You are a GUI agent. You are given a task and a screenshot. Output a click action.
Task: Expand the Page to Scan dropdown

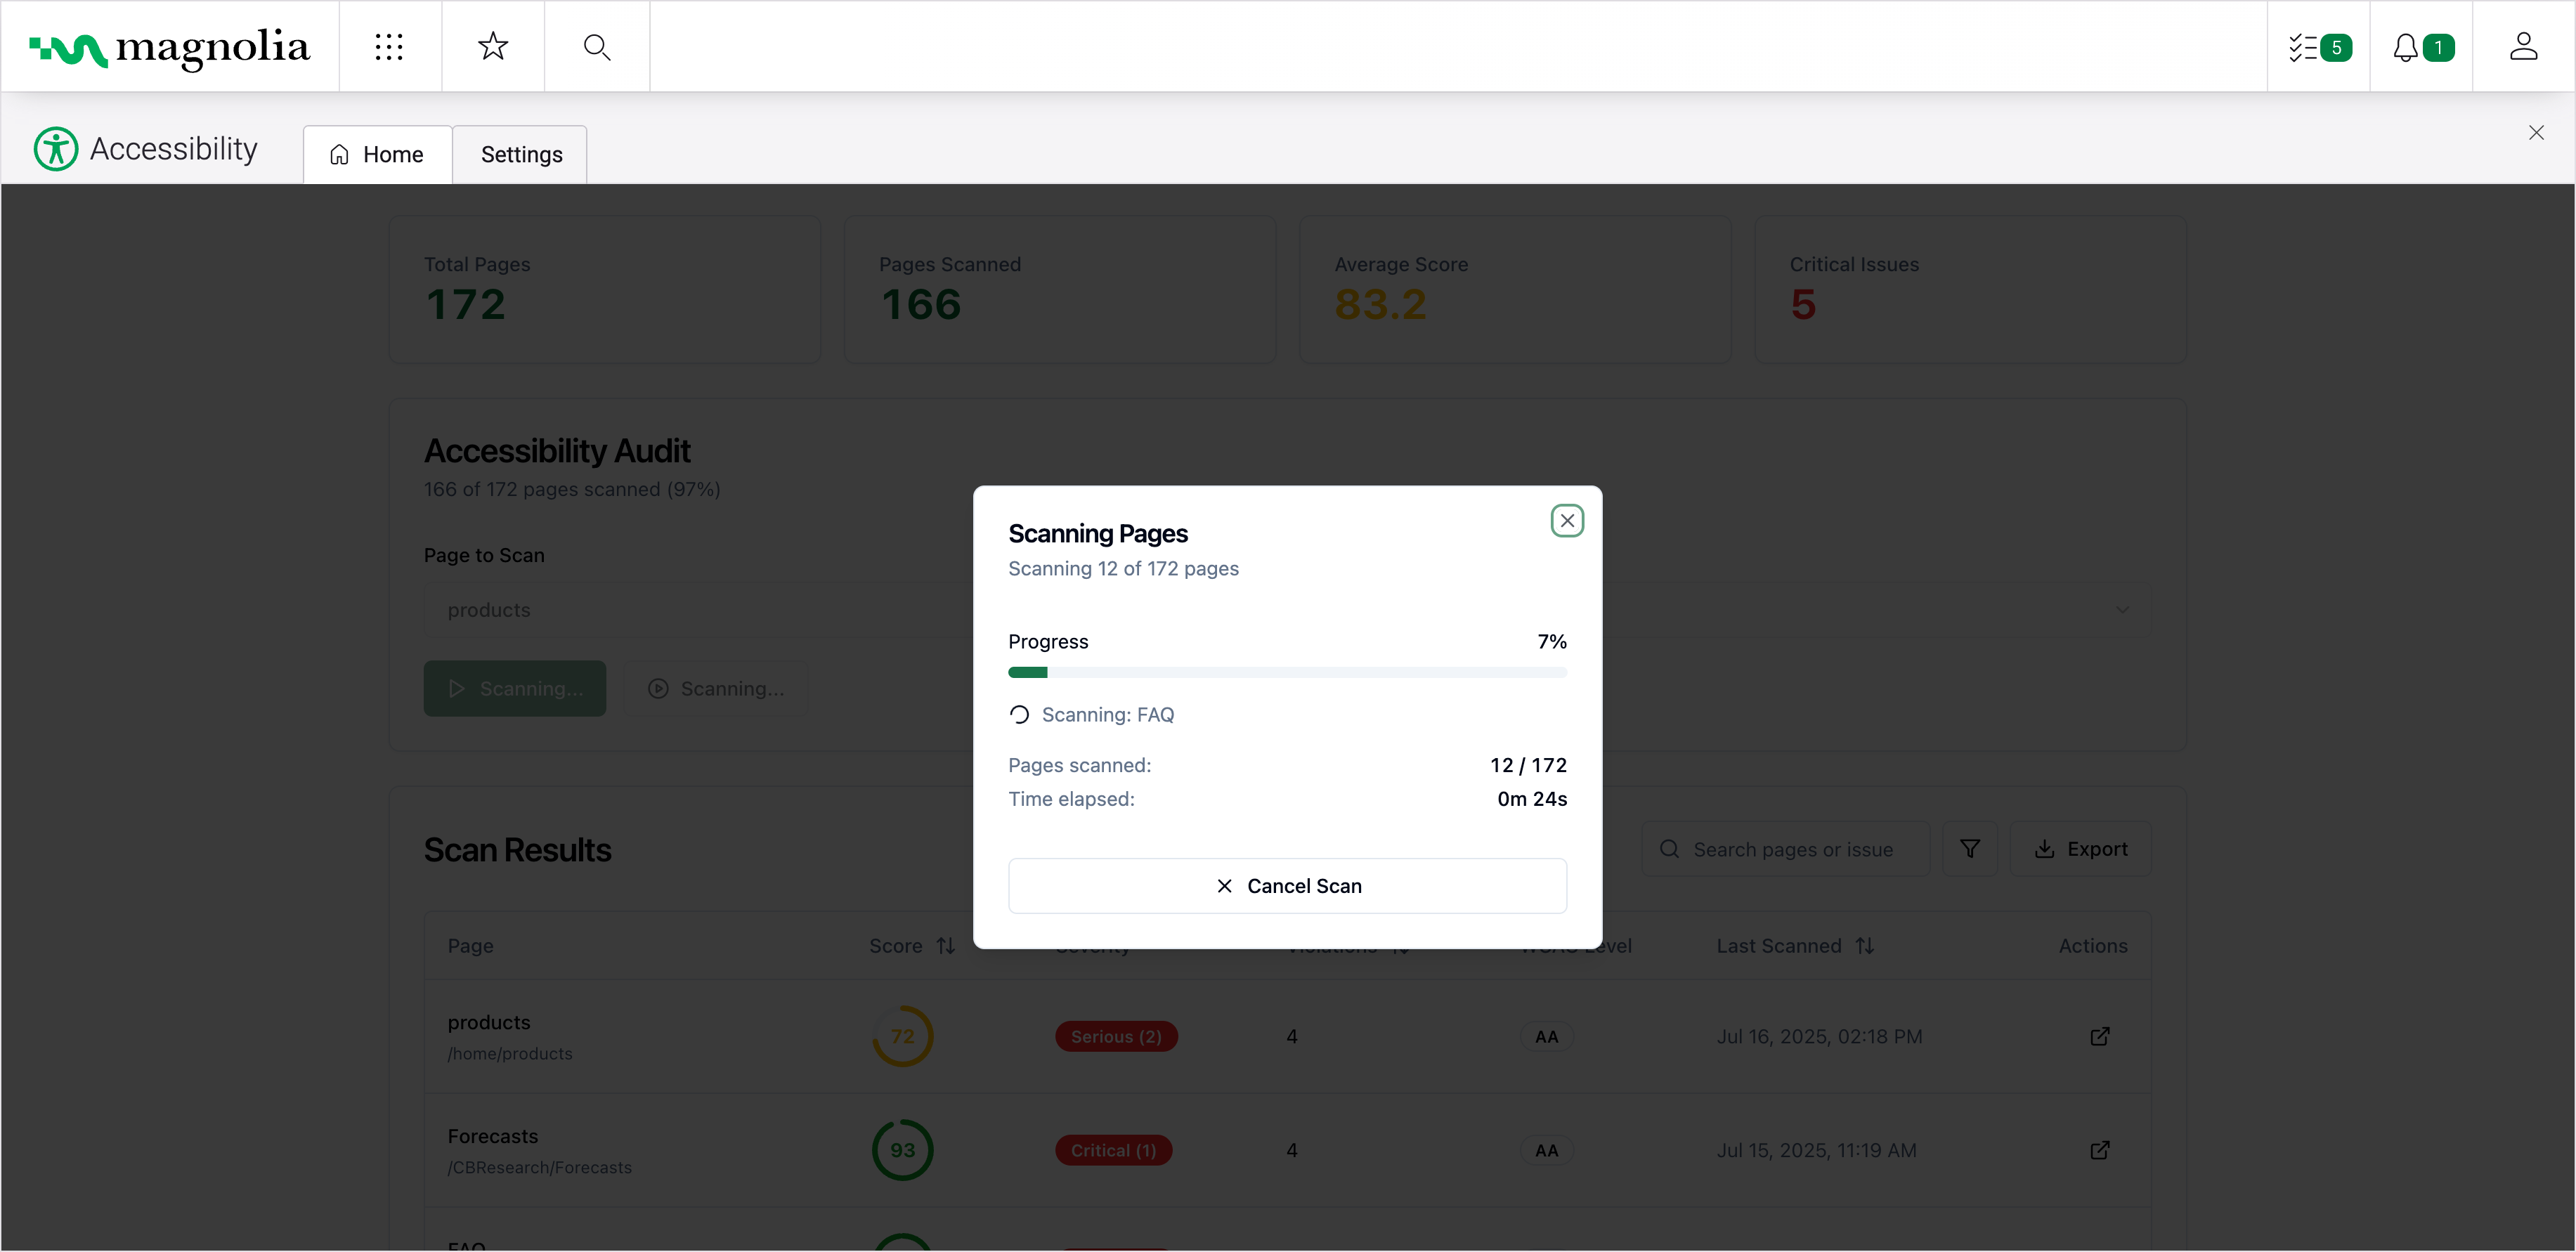pyautogui.click(x=2121, y=610)
